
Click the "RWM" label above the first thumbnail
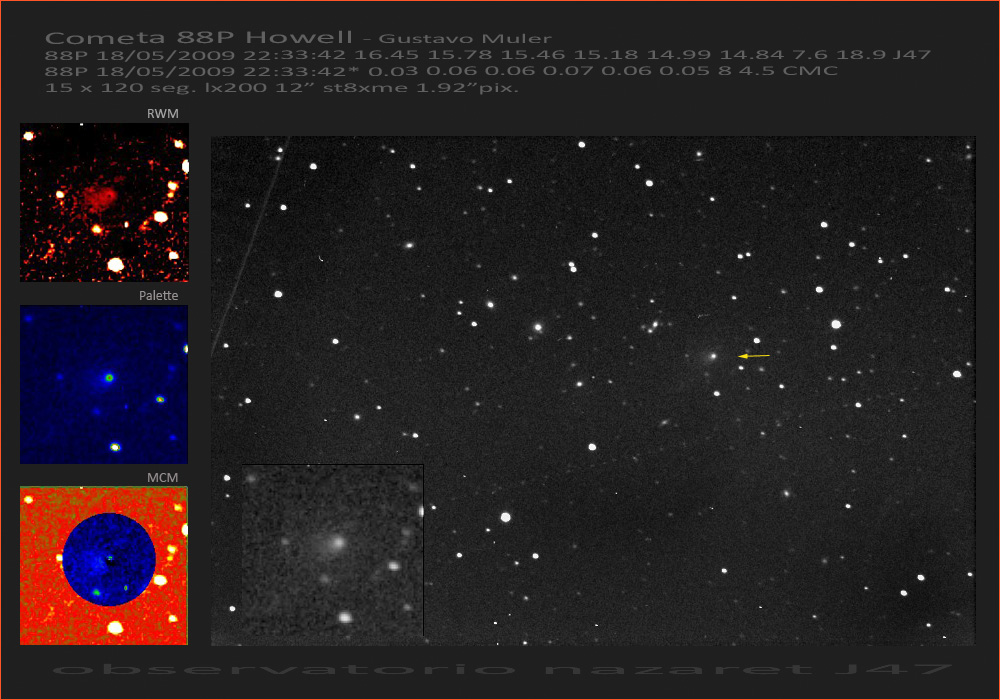[x=163, y=113]
